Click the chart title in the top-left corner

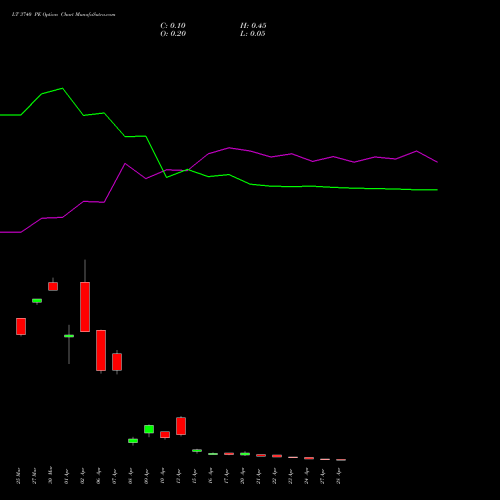(63, 15)
